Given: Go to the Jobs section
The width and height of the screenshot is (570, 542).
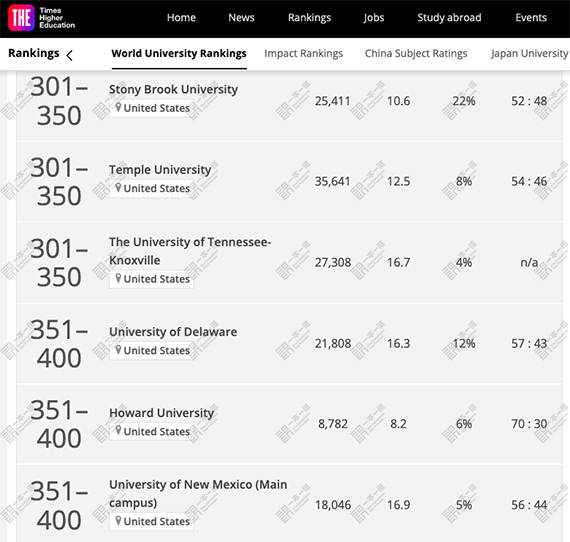Looking at the screenshot, I should [x=374, y=17].
